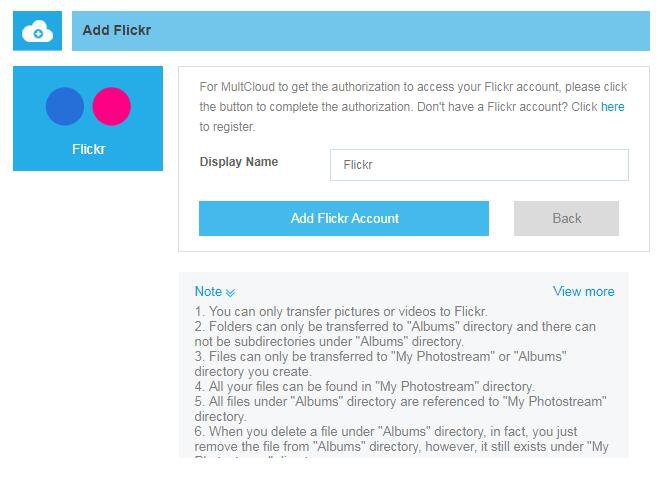
Task: Click note 4 about finding all your files
Action: (364, 386)
